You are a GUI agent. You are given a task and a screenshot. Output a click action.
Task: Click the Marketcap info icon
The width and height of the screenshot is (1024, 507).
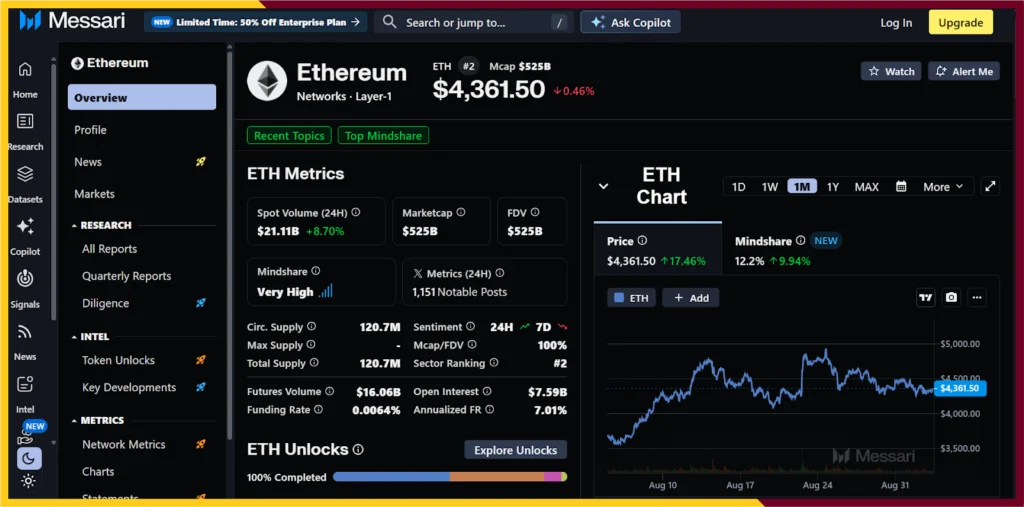click(x=461, y=212)
